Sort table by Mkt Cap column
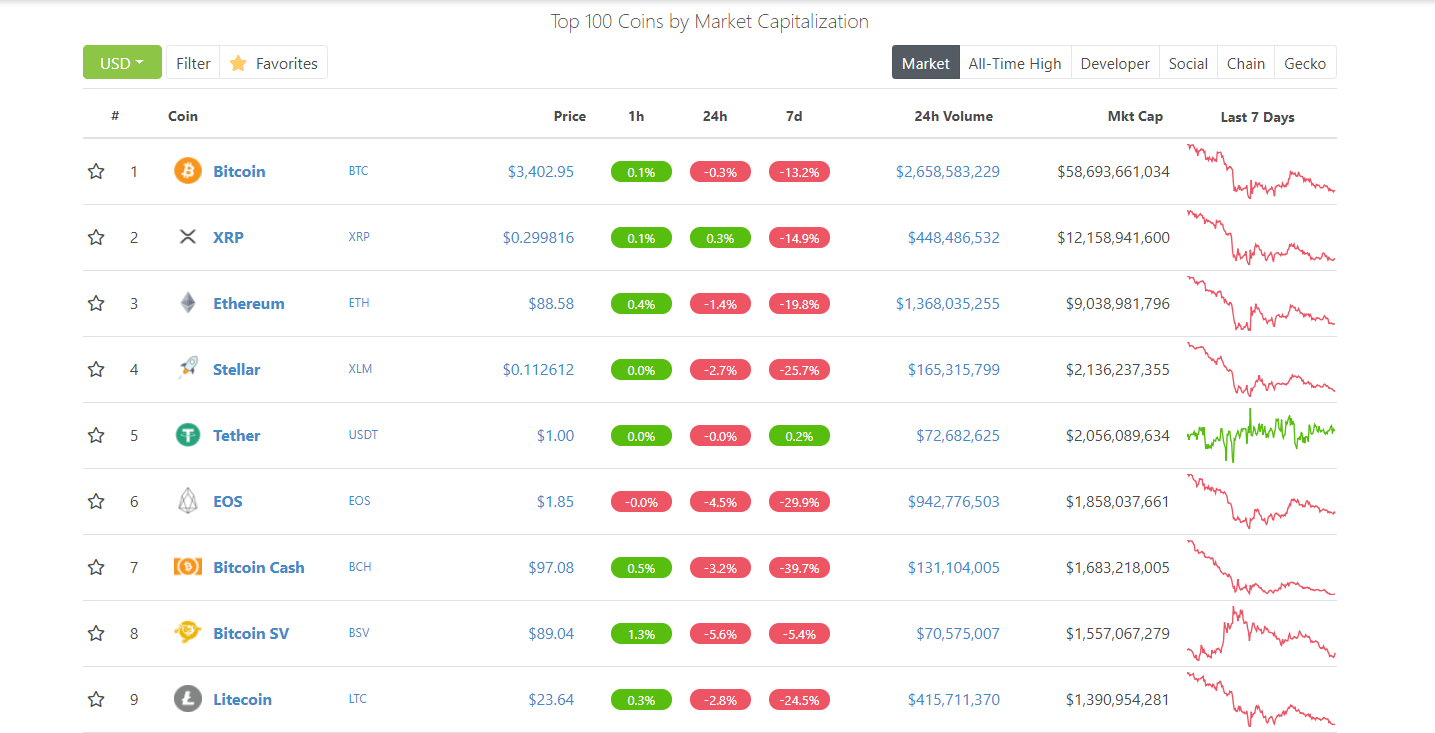This screenshot has width=1435, height=733. tap(1135, 116)
